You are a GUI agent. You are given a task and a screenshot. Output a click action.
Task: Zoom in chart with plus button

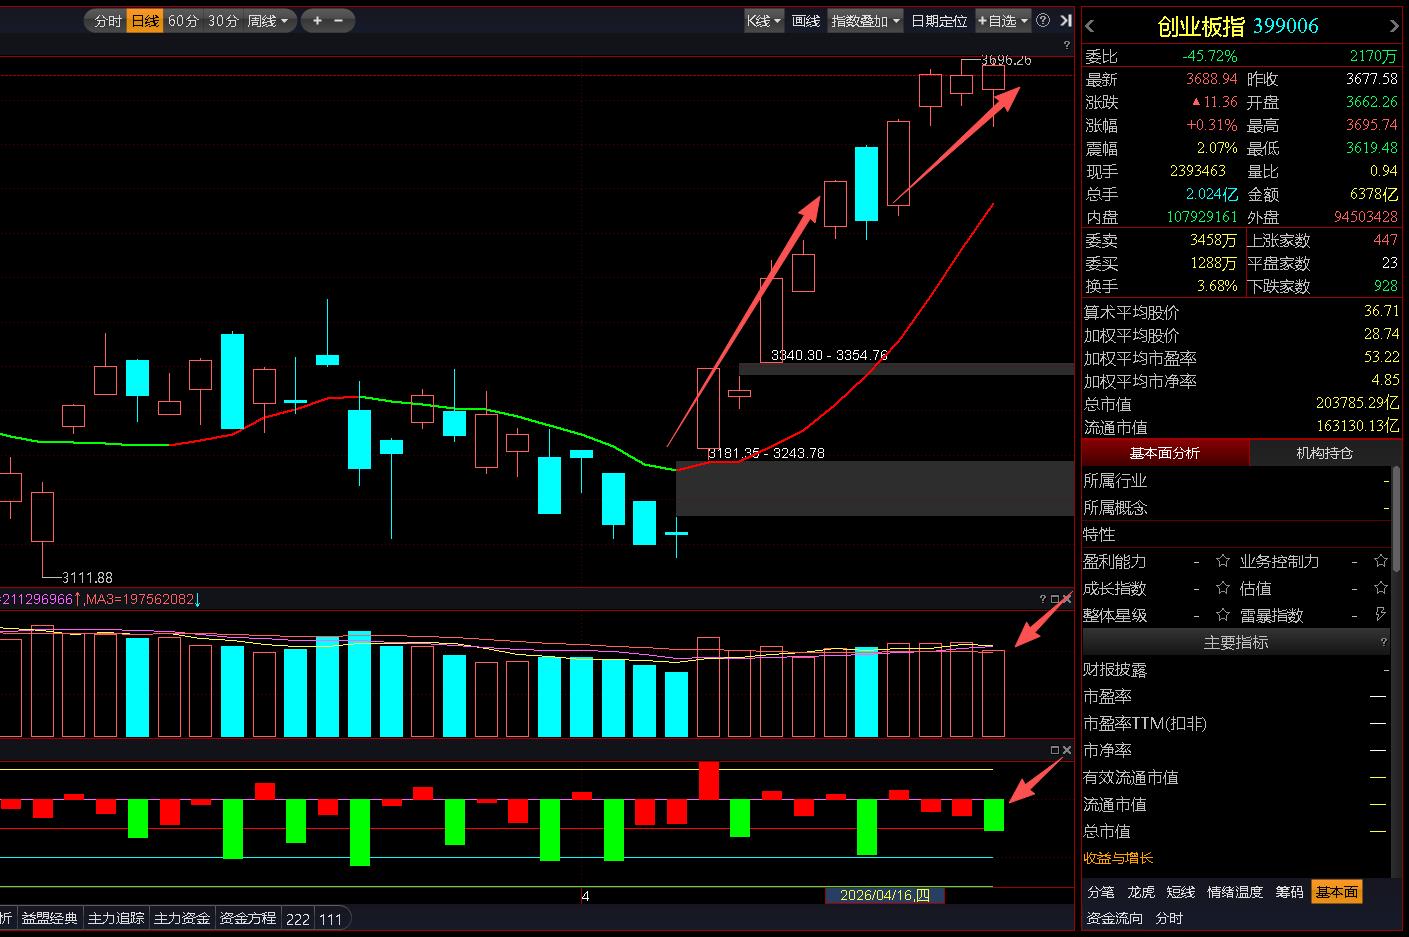point(318,21)
